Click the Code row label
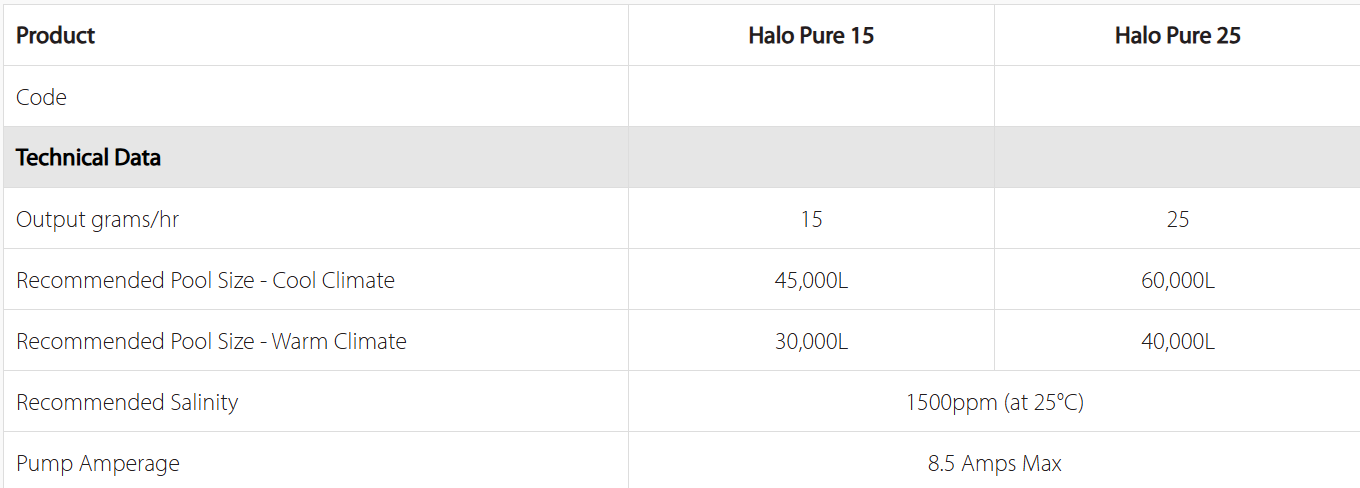This screenshot has height=488, width=1360. [x=41, y=97]
